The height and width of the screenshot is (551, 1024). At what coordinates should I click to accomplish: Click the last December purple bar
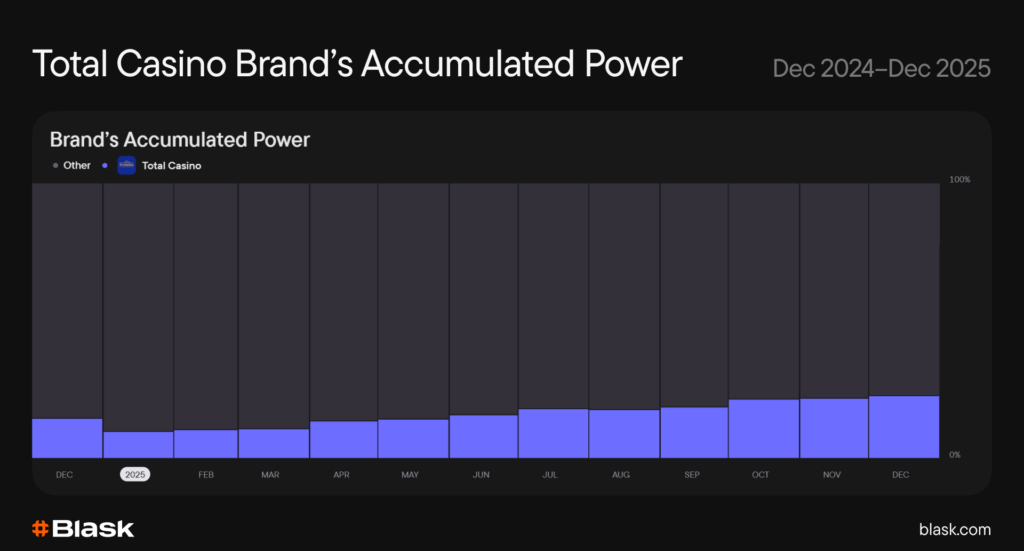click(x=903, y=427)
